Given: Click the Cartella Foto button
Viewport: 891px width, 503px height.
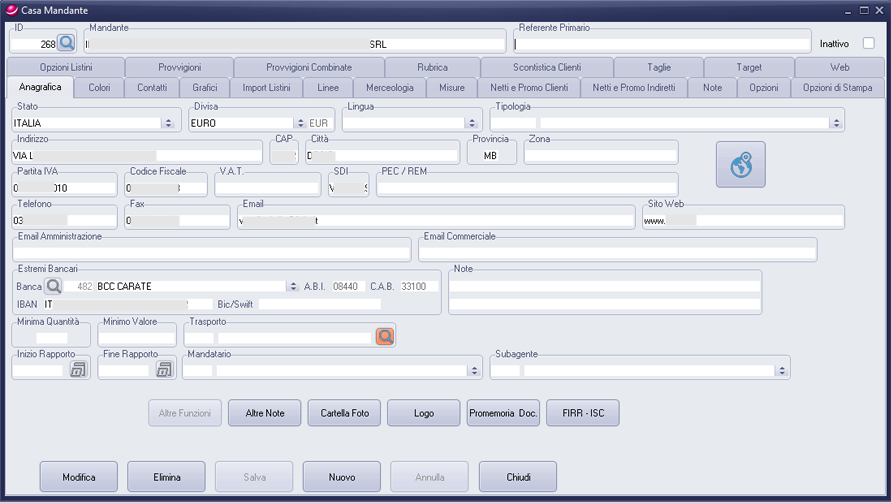Looking at the screenshot, I should point(344,413).
